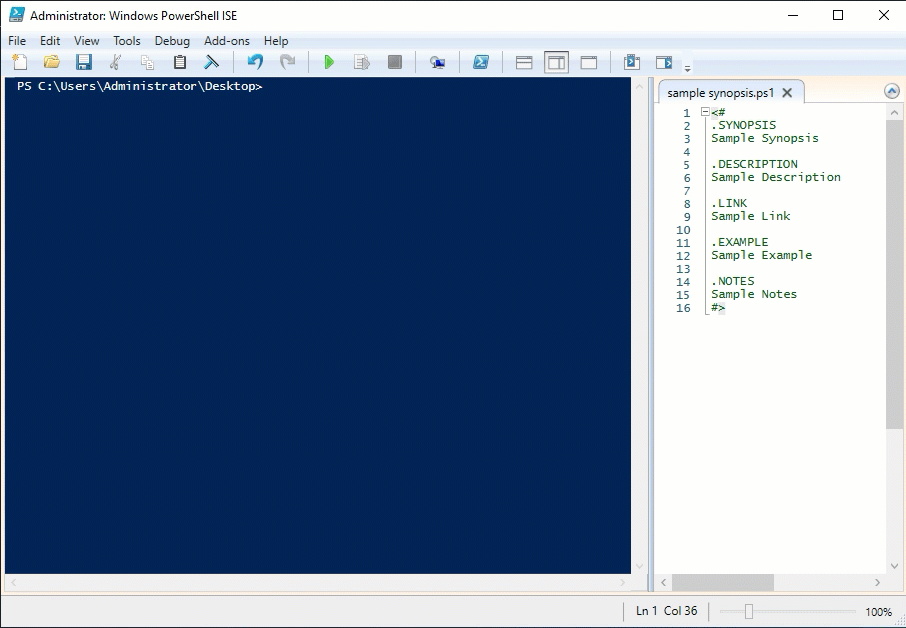Open New Remote PowerShell Tab icon

tap(437, 62)
